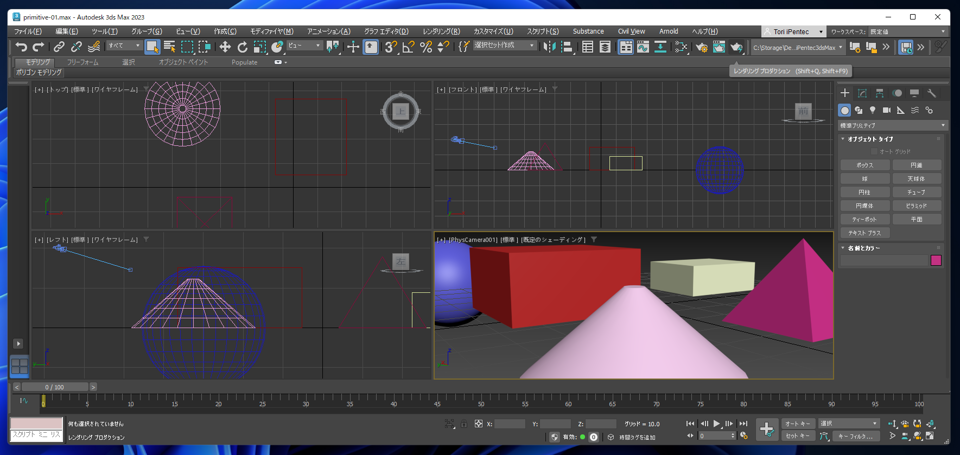The height and width of the screenshot is (455, 960).
Task: Open the Hierarchy panel tab icon
Action: (x=879, y=93)
